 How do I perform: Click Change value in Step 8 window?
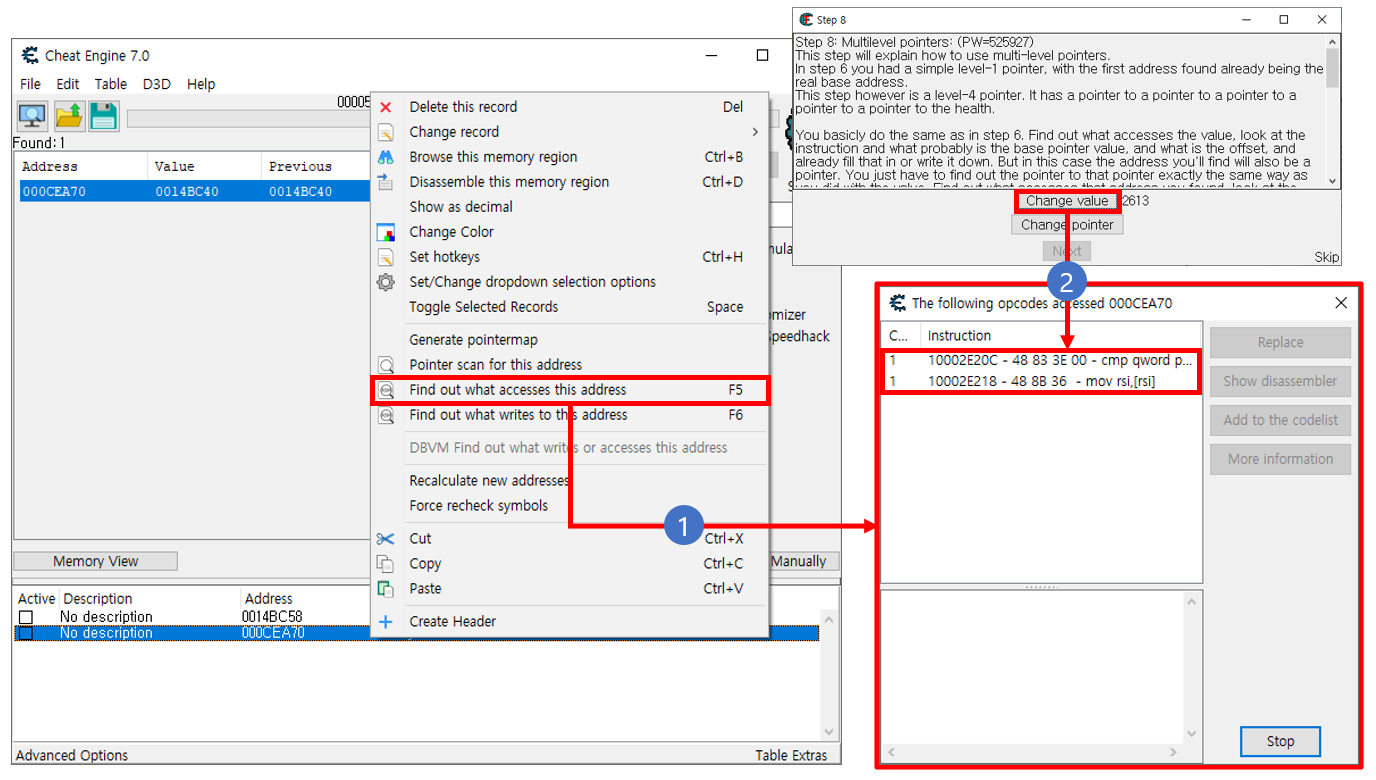(1067, 201)
